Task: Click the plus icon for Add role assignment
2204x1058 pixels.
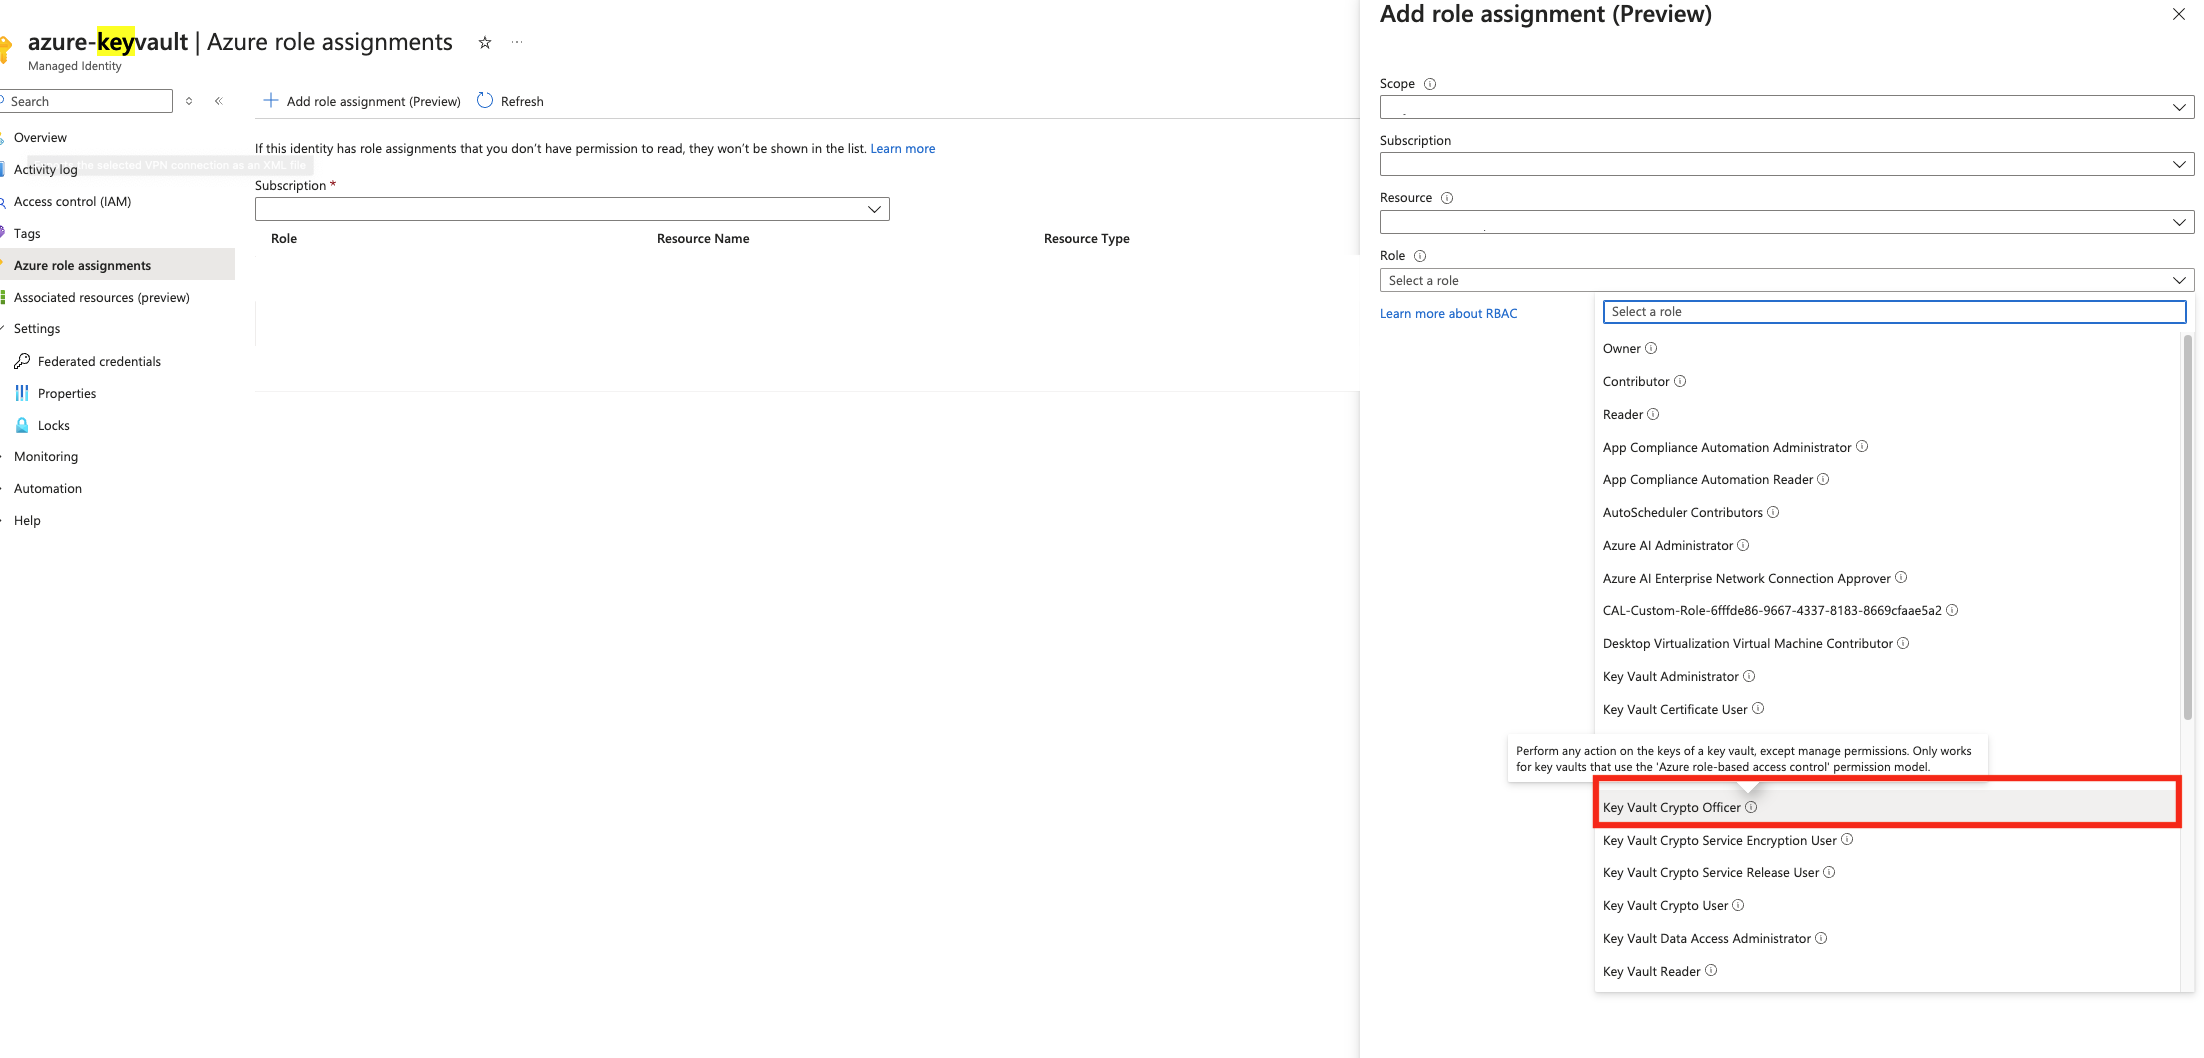Action: (270, 100)
